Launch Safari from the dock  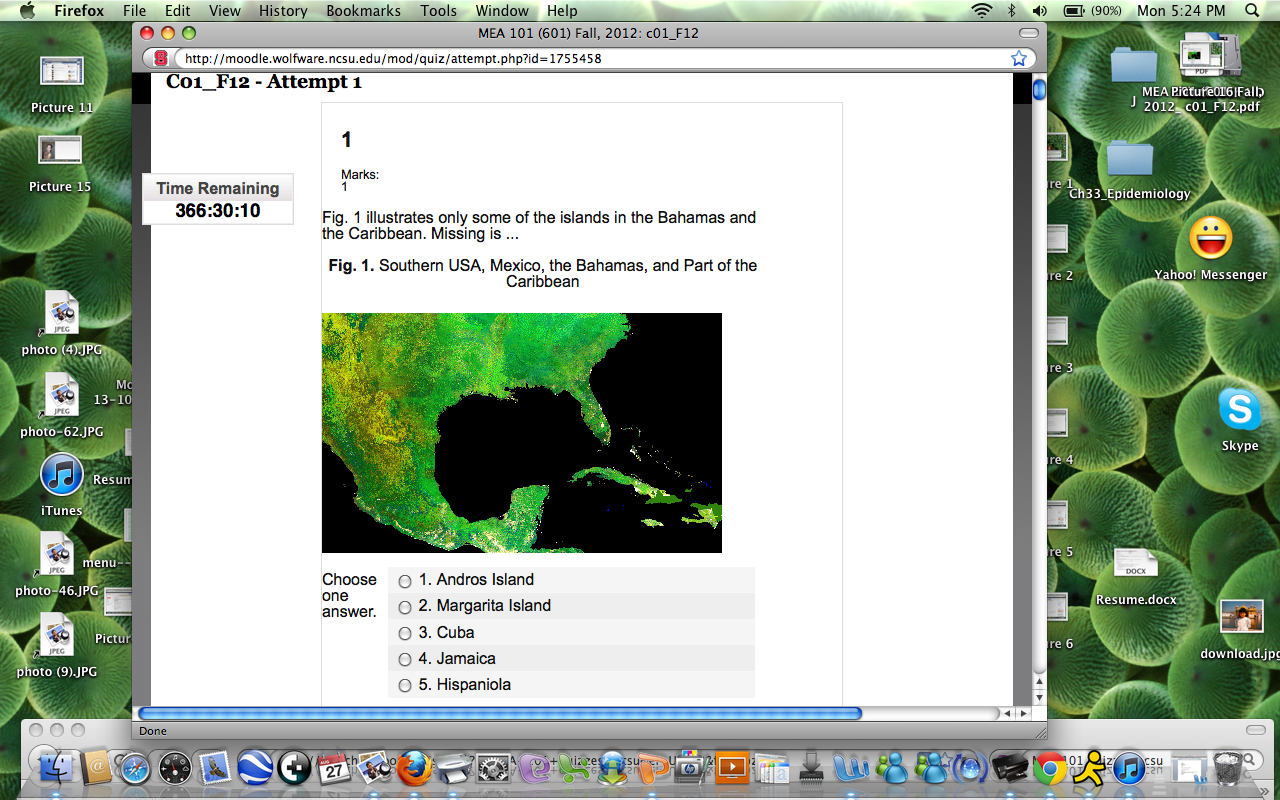(x=135, y=768)
